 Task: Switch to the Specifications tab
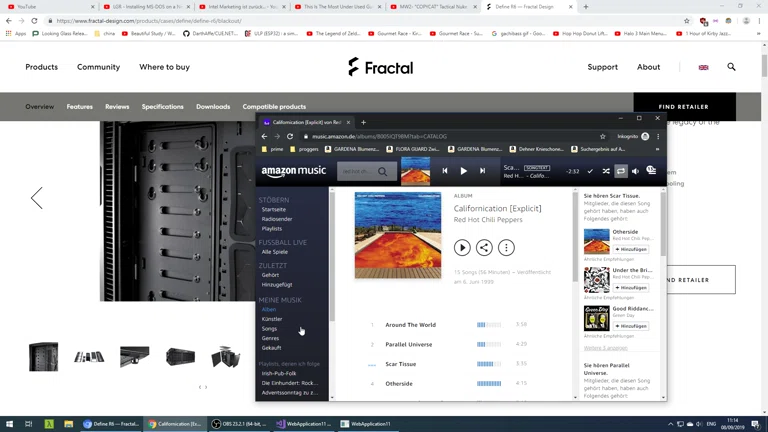point(162,106)
